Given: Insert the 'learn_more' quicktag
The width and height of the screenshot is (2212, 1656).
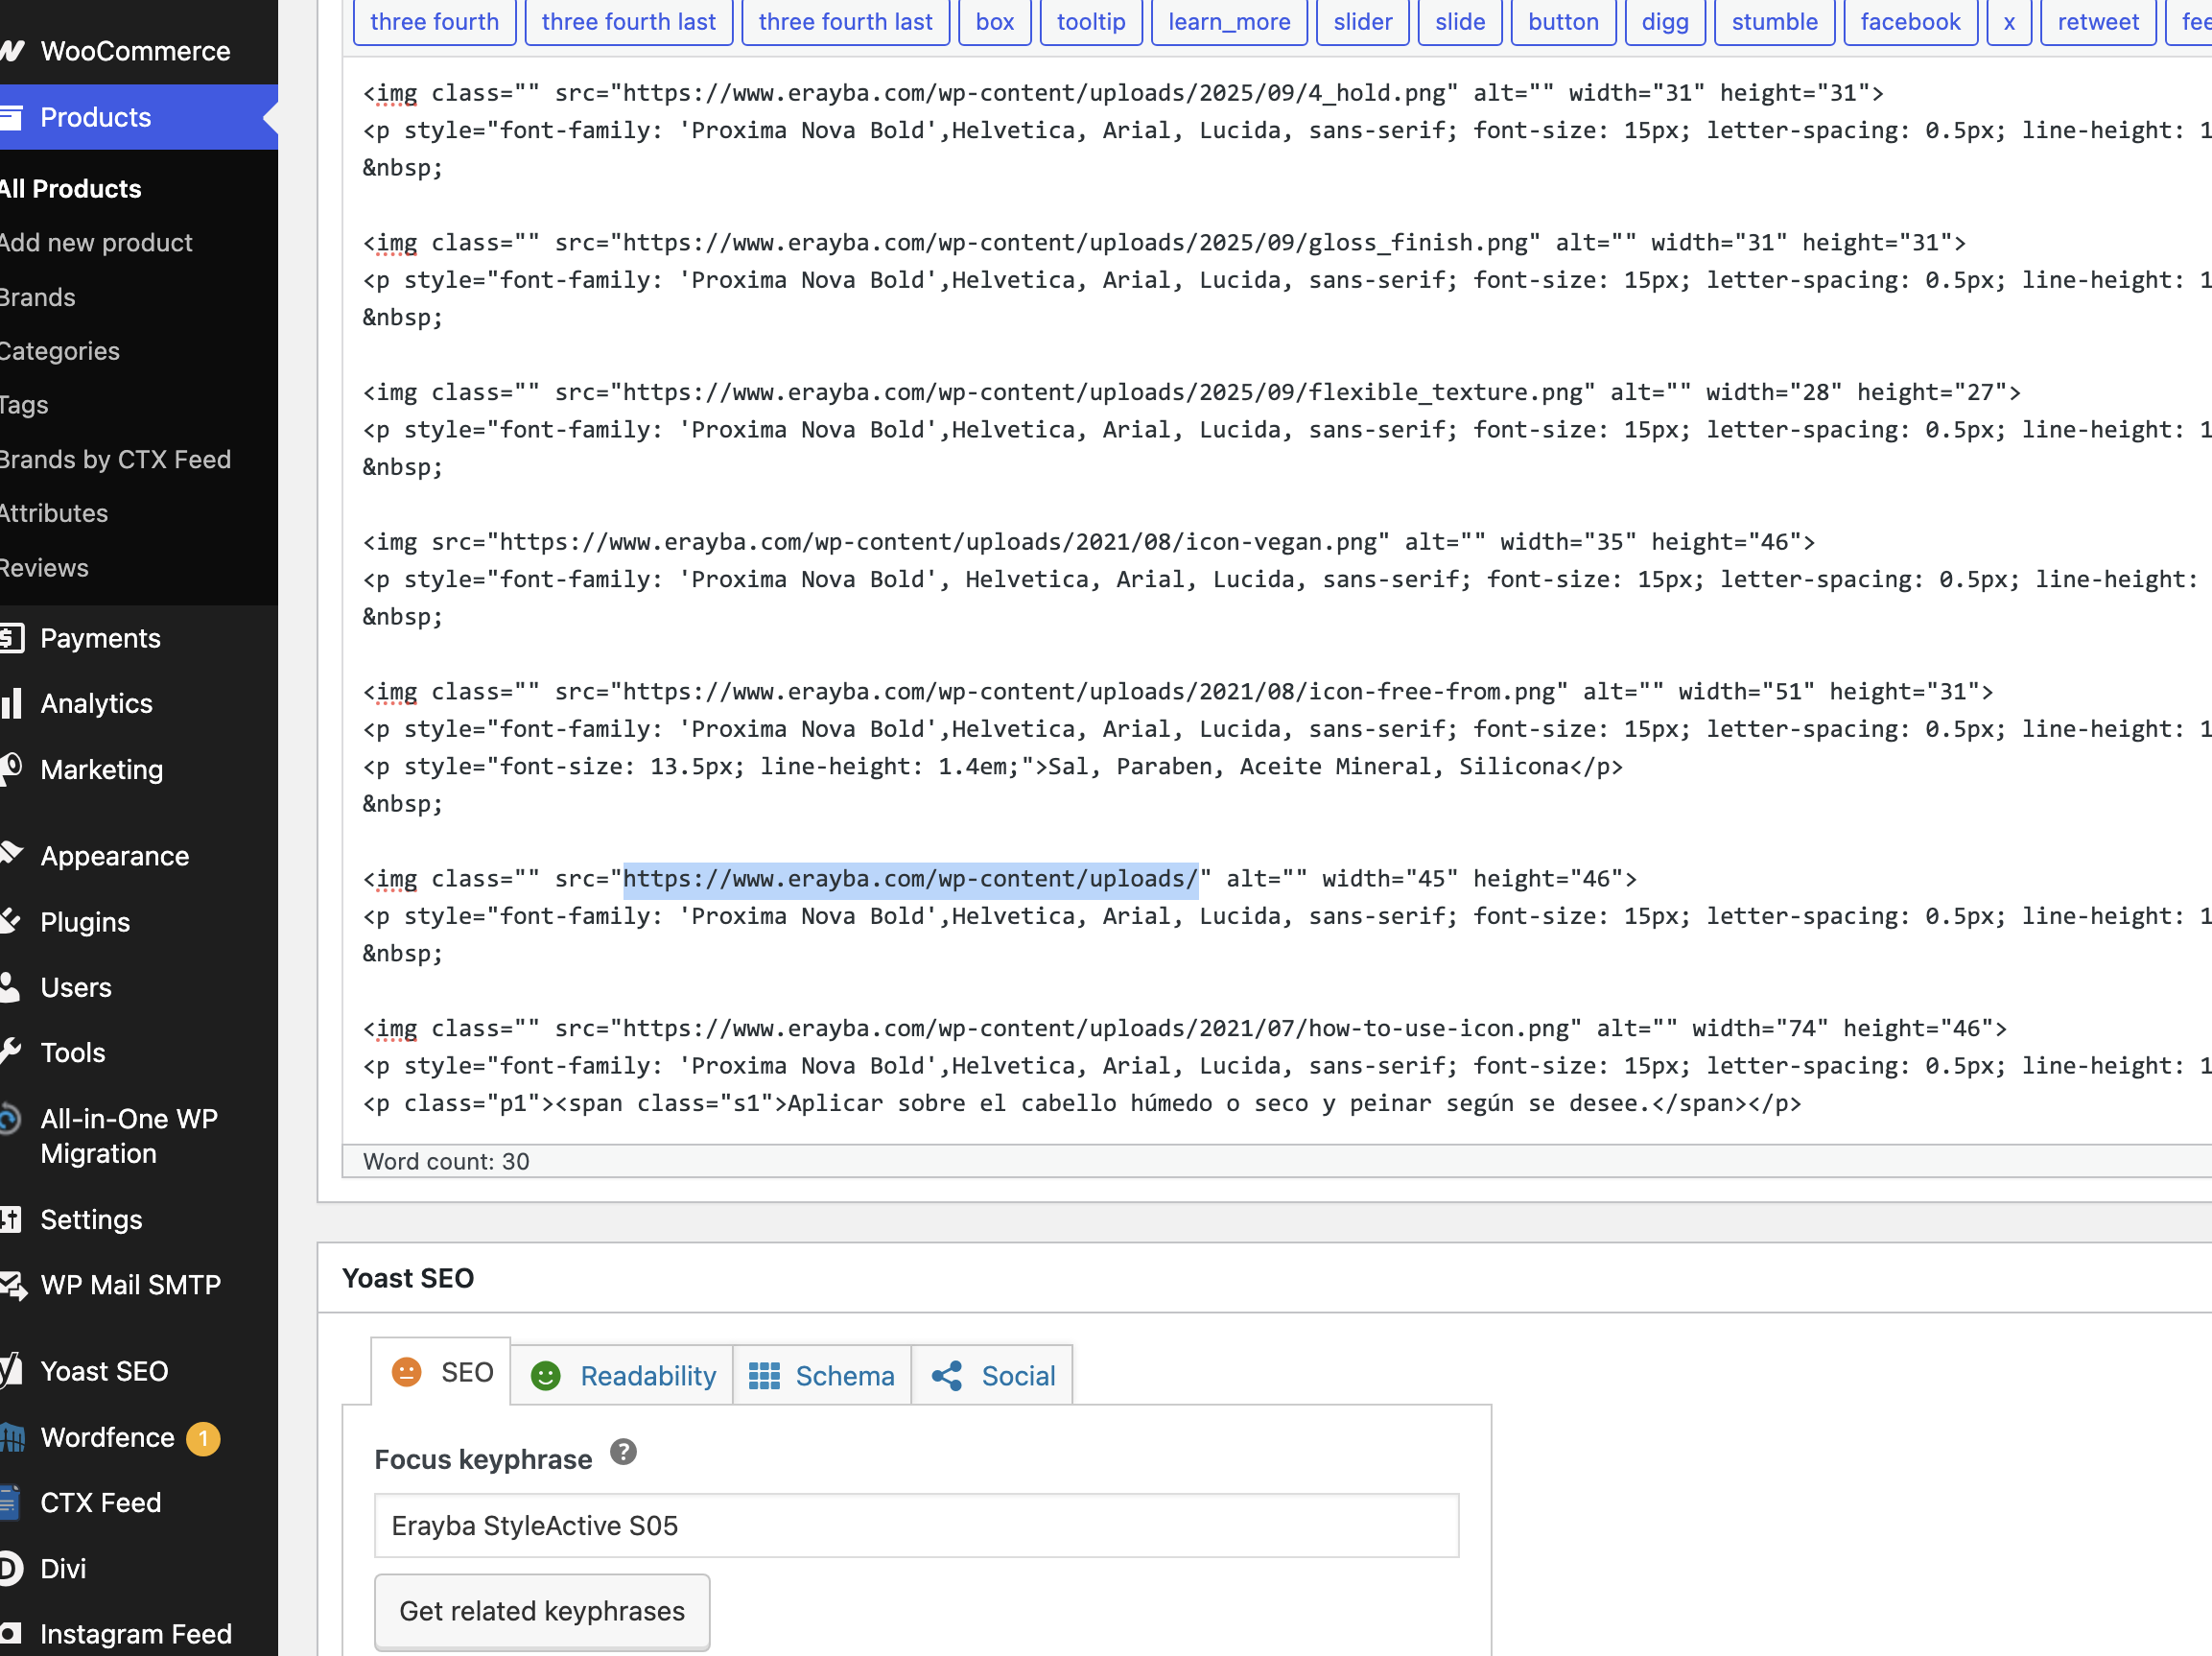Looking at the screenshot, I should [x=1229, y=22].
